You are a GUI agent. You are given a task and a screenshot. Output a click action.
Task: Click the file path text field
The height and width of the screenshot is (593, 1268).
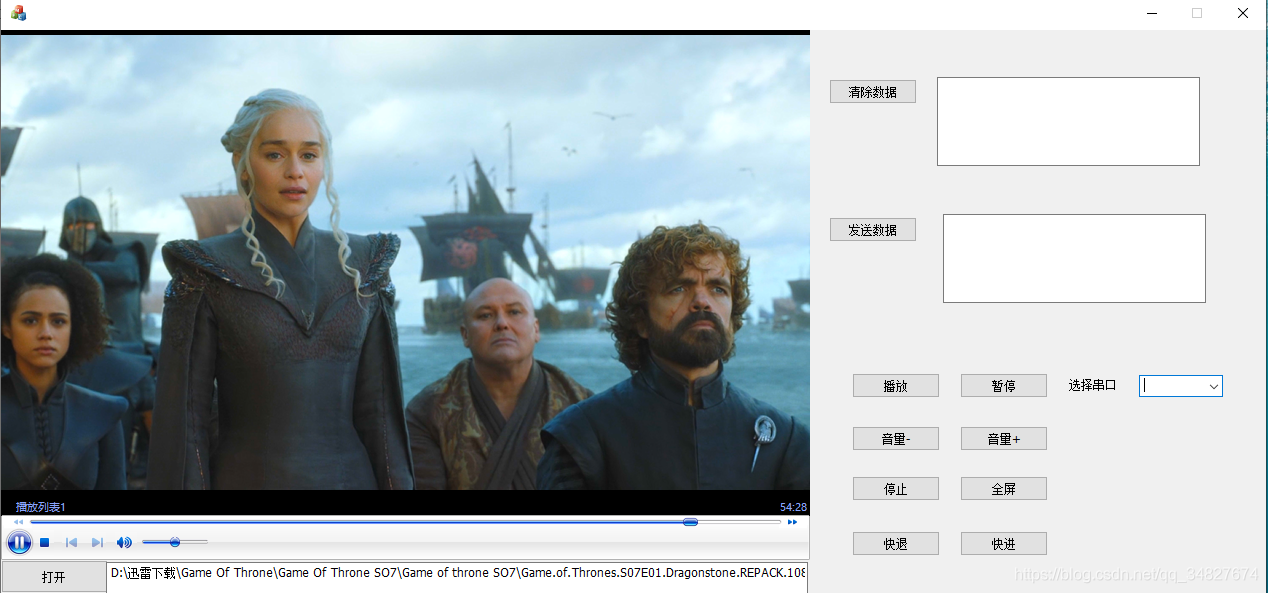pos(457,576)
